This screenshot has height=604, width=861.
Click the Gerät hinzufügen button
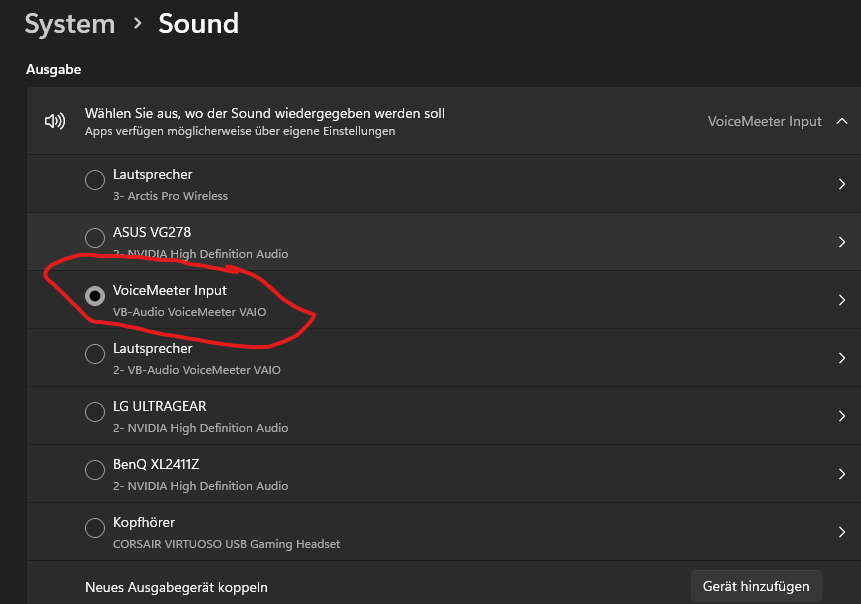point(756,587)
